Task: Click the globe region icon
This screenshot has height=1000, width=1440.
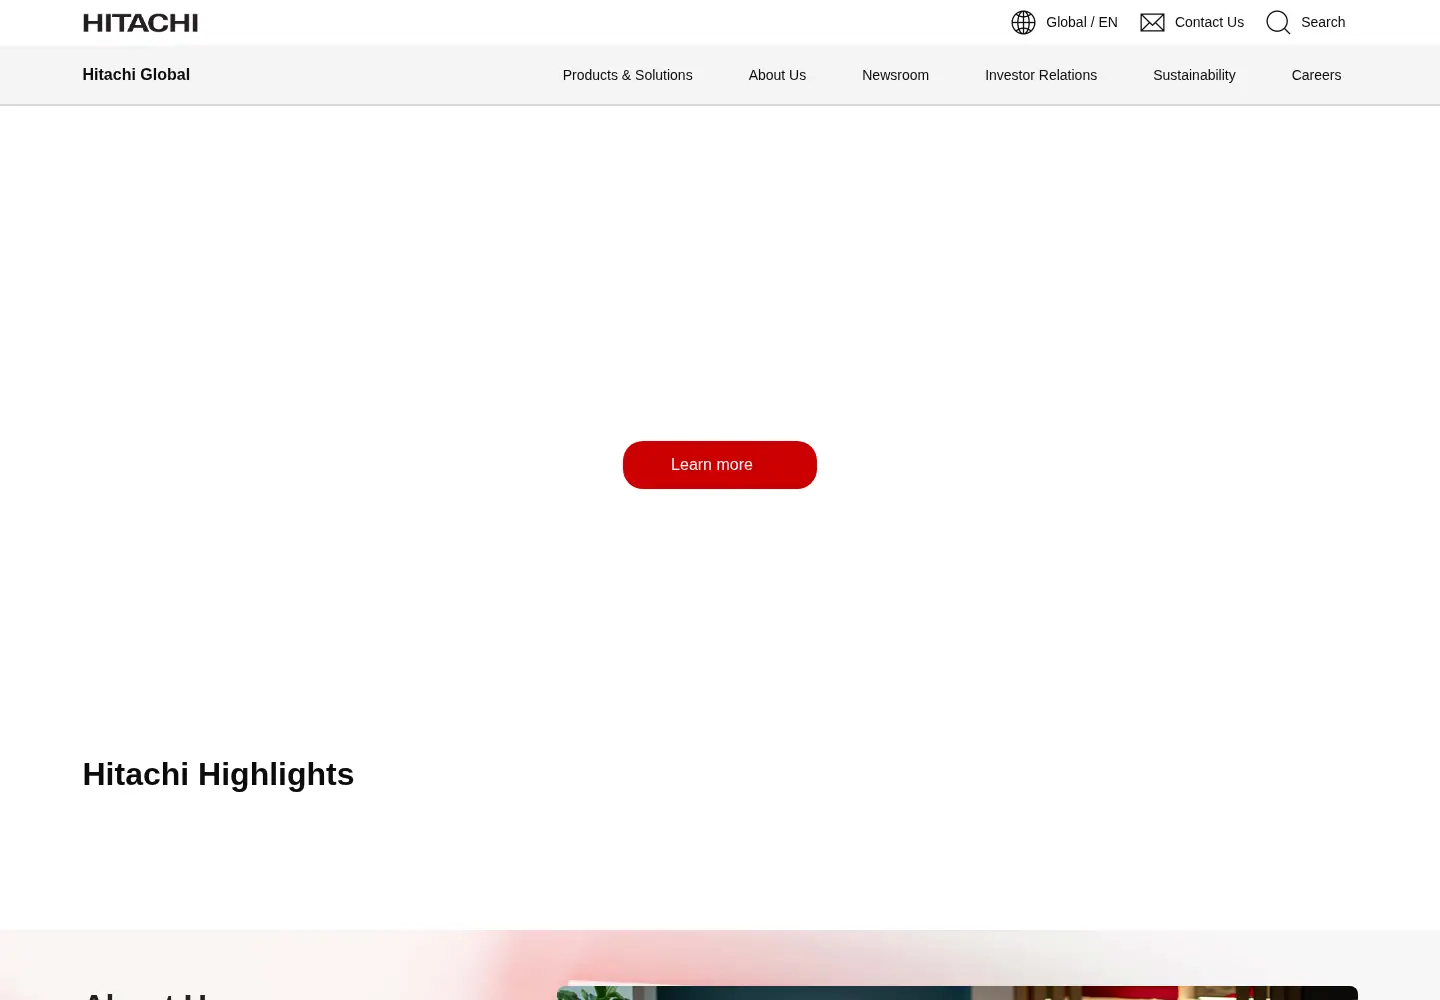Action: [1023, 22]
